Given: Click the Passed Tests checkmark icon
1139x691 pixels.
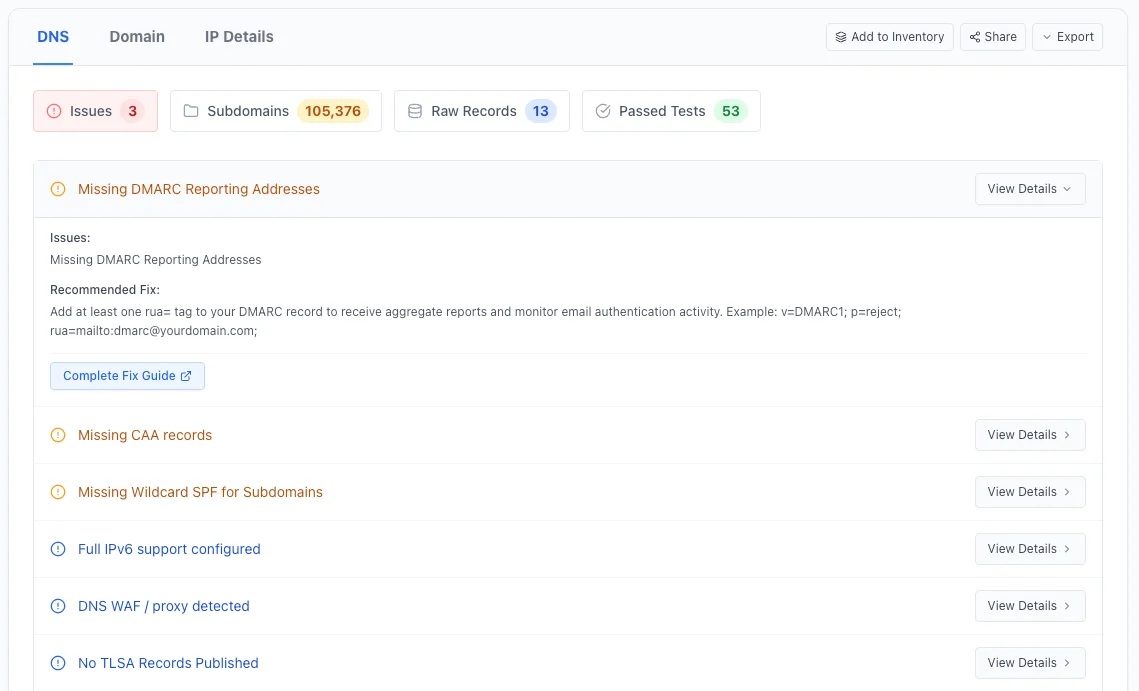Looking at the screenshot, I should (603, 111).
